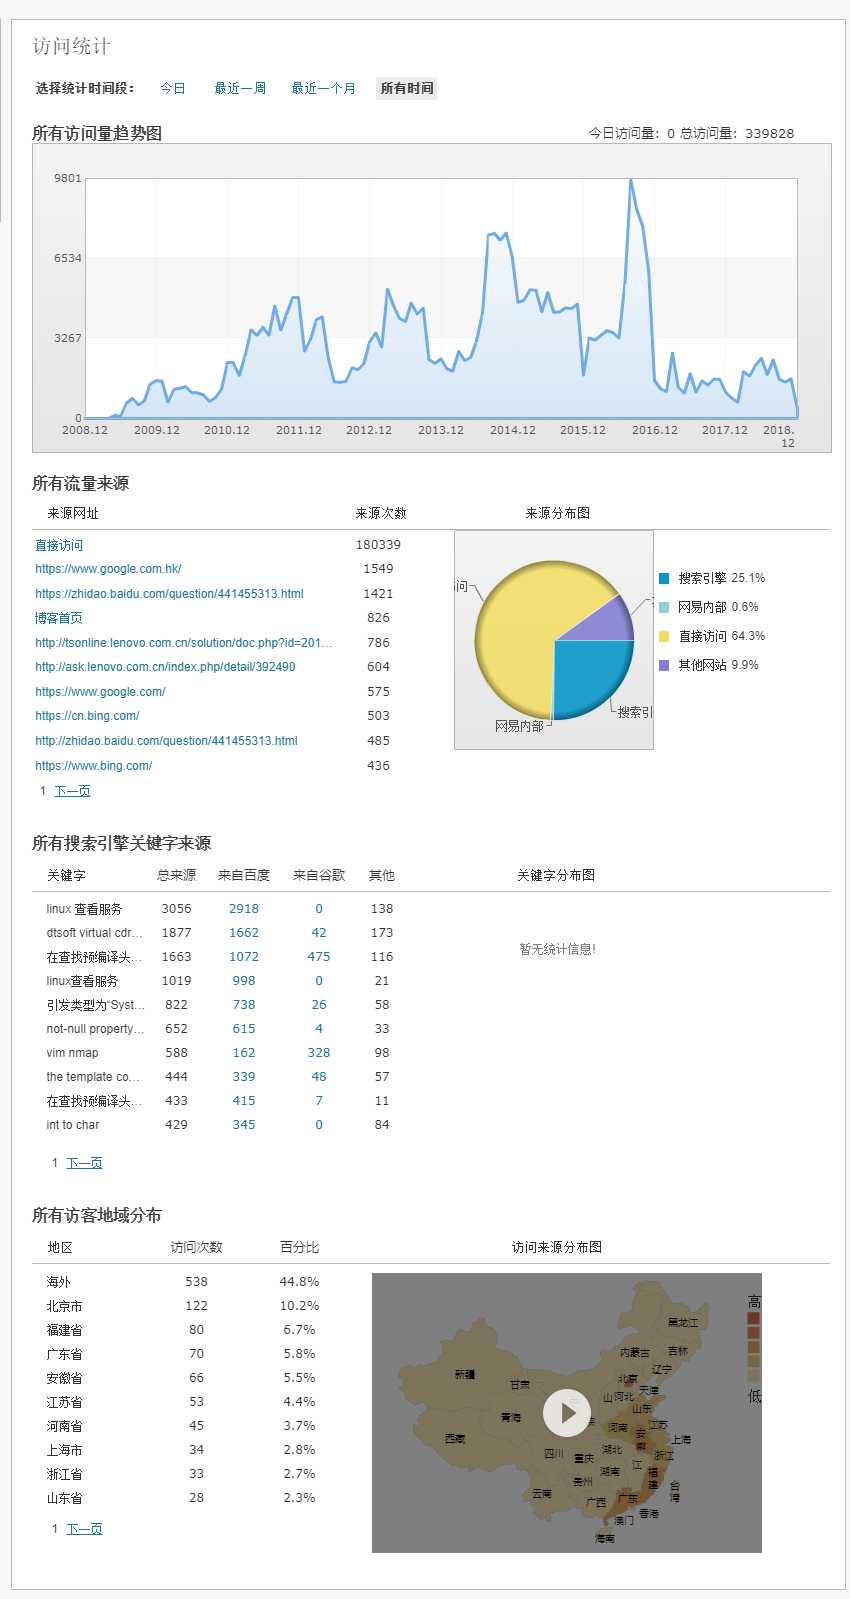Click the purple 其他网站 legend swatch
850x1599 pixels.
[x=664, y=665]
